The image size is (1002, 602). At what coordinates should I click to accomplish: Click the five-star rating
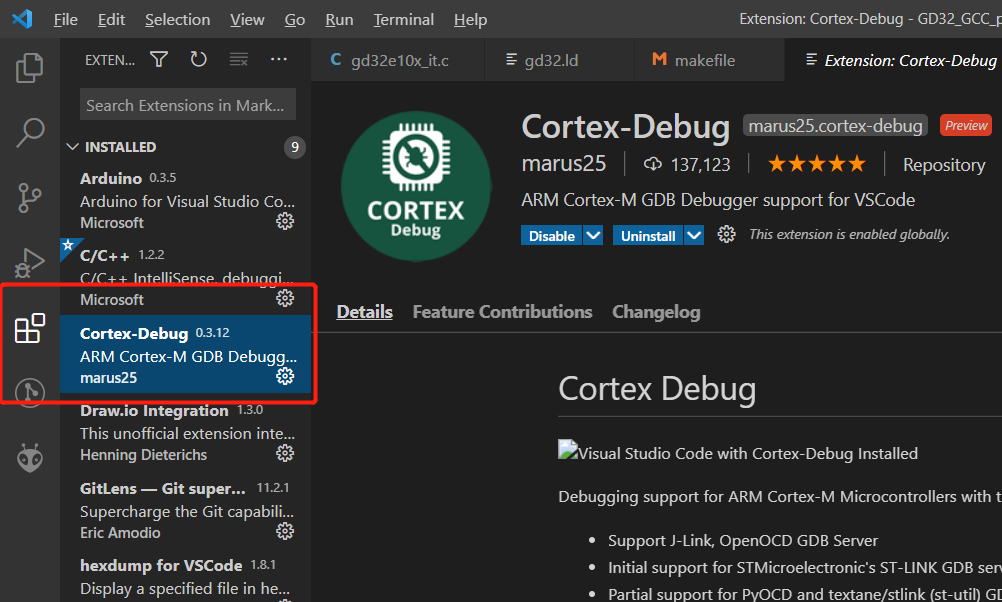click(817, 164)
